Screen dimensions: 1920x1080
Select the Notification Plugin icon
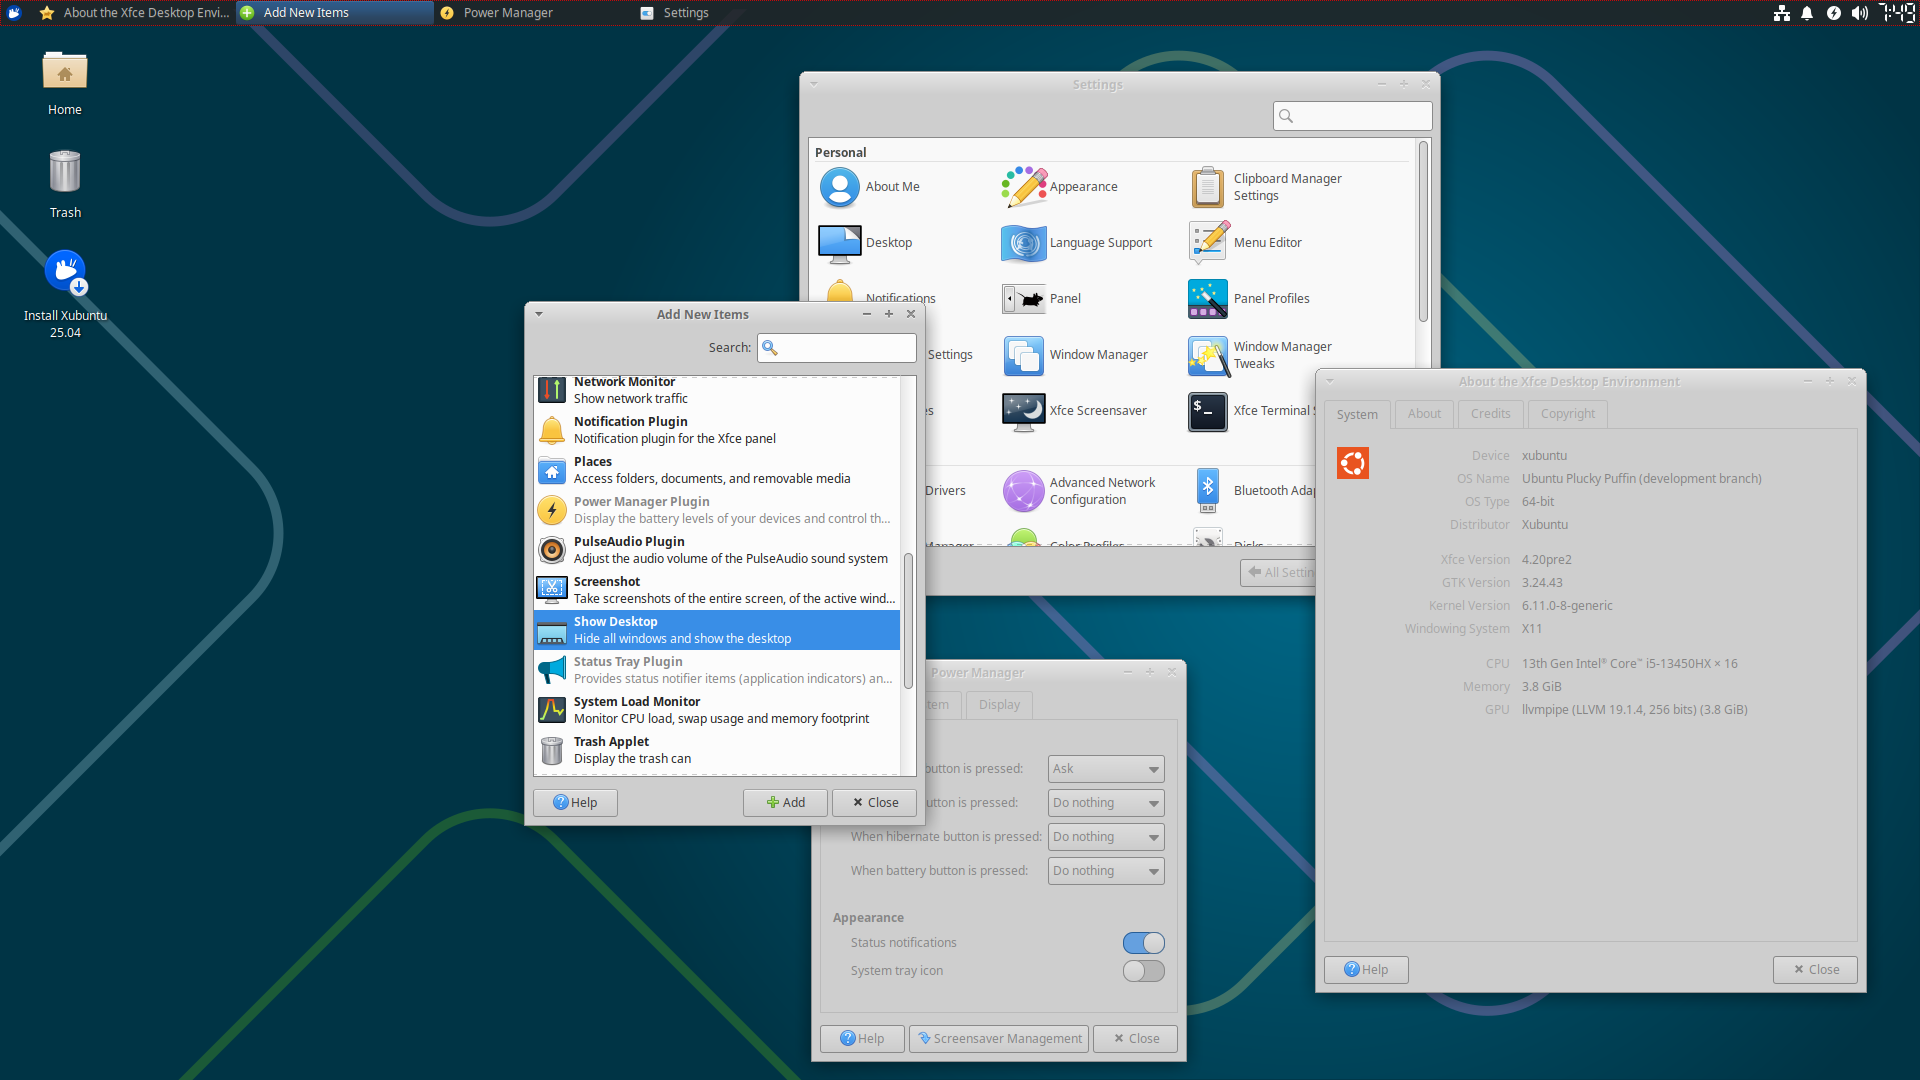click(551, 429)
